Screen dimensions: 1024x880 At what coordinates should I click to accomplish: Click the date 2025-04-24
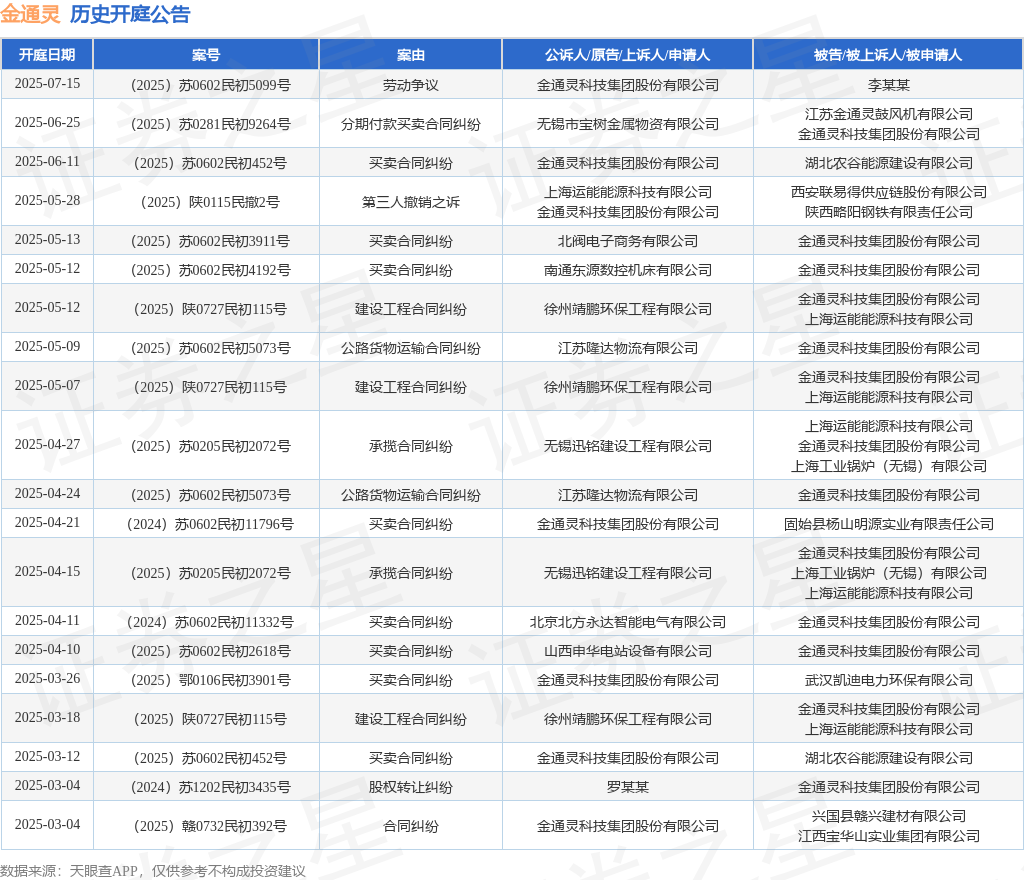point(47,494)
